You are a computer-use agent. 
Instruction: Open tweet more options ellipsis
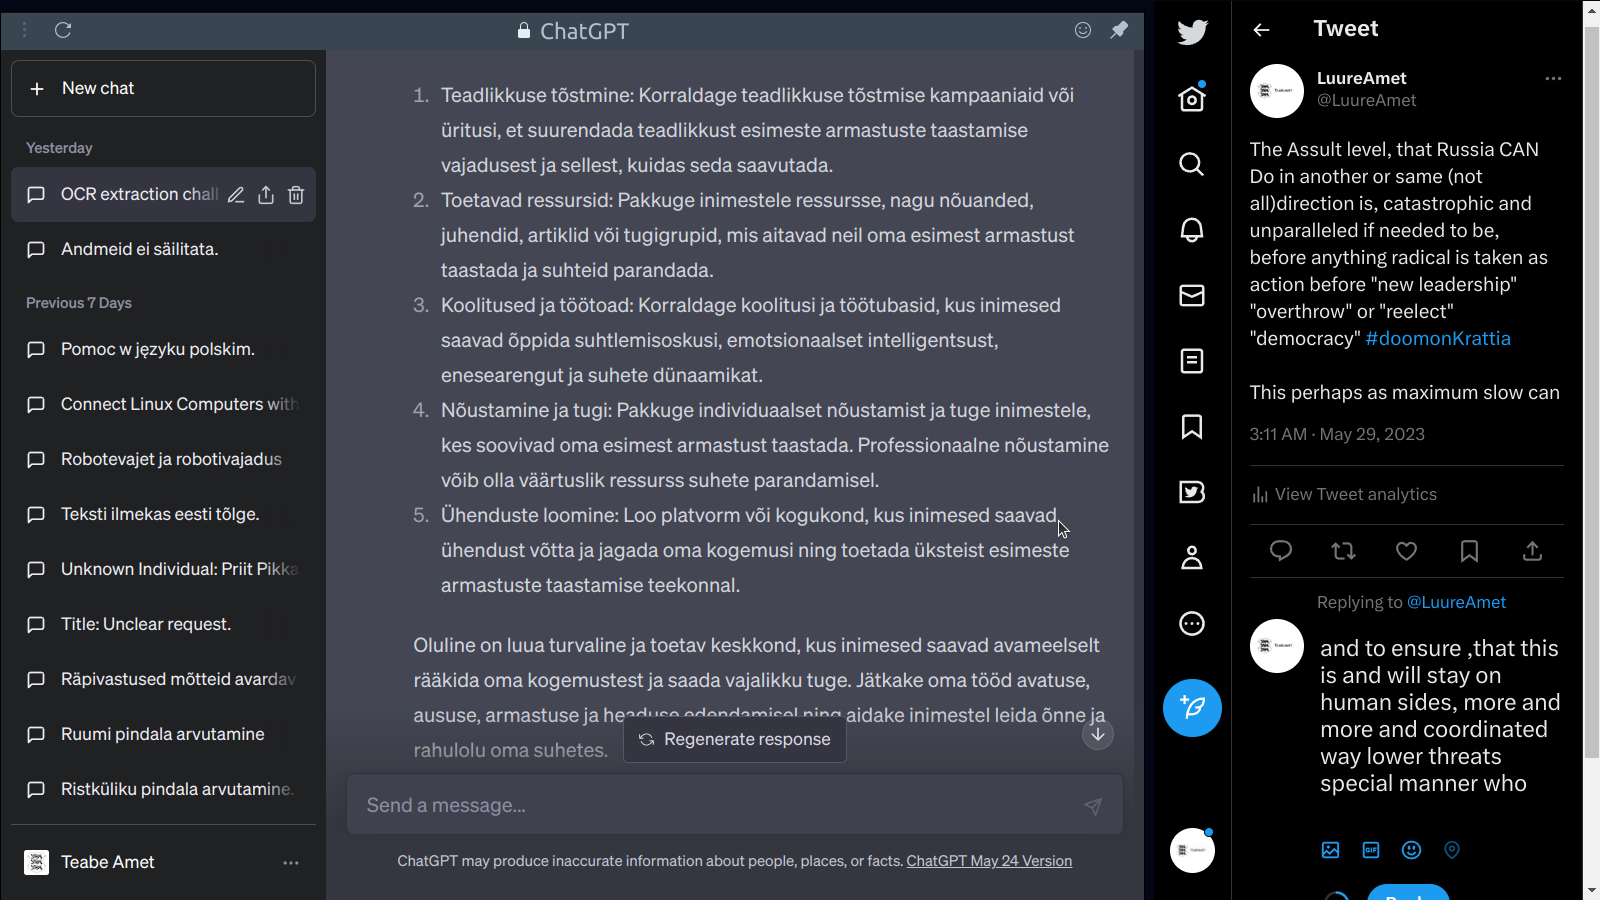[1553, 78]
